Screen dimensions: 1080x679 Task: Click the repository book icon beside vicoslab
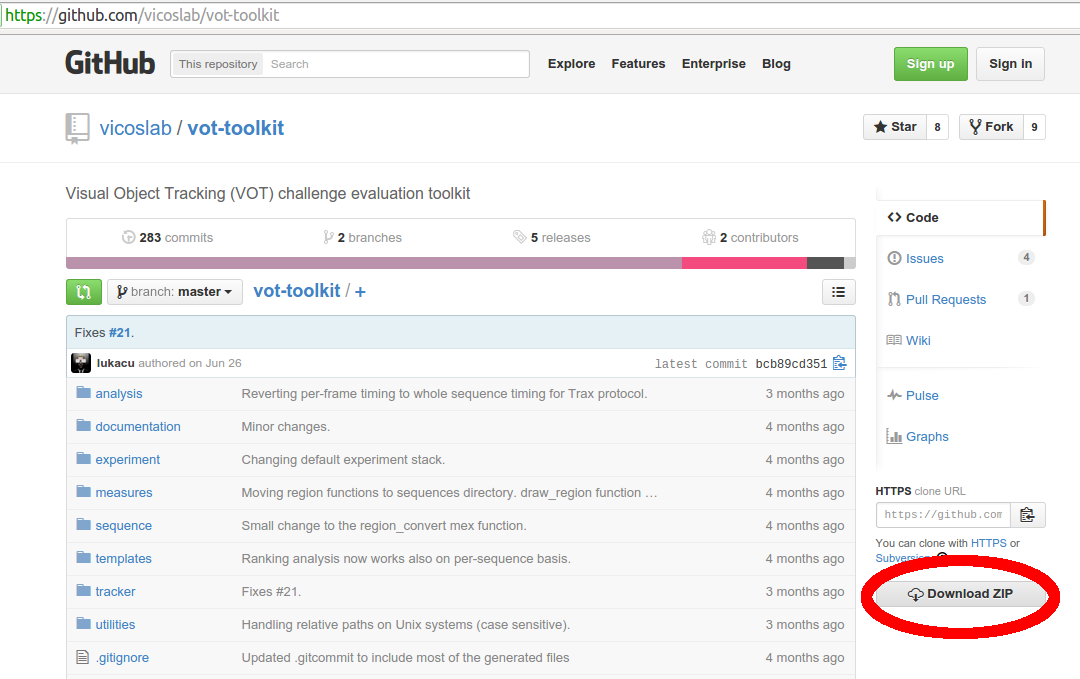77,128
